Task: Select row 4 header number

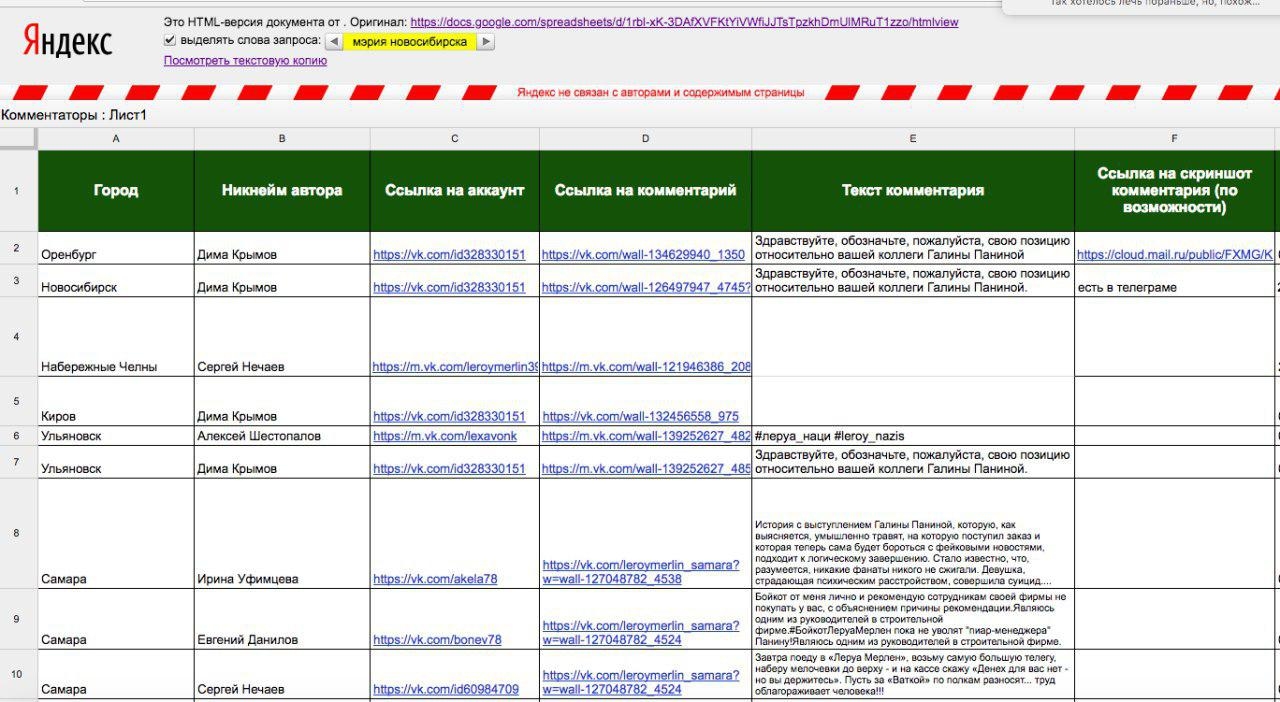Action: tap(18, 337)
